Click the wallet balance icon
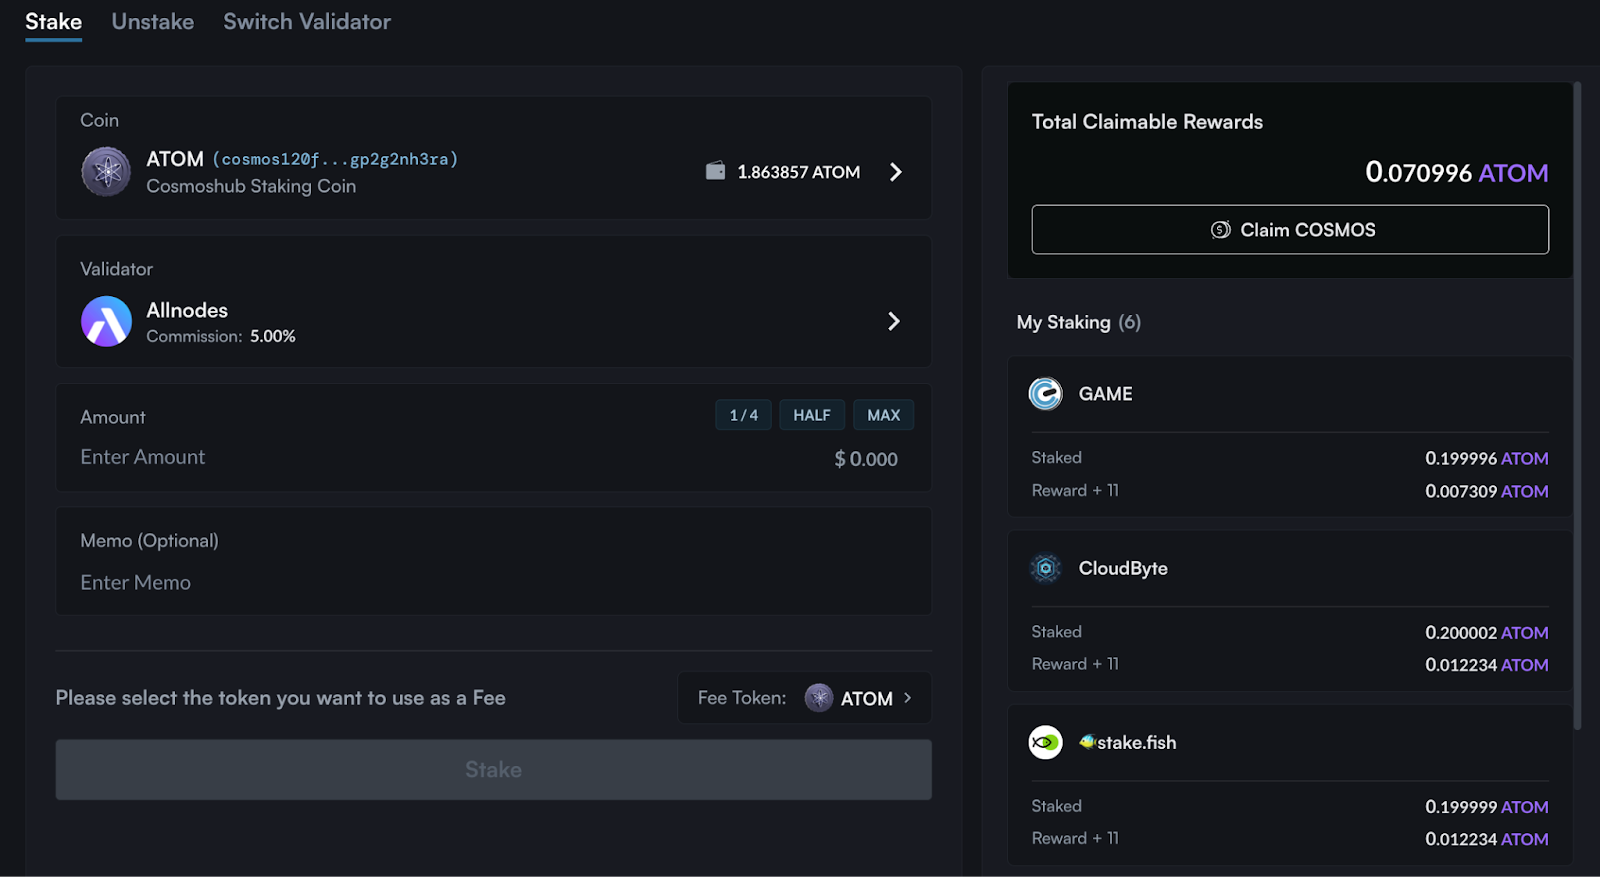1600x877 pixels. 715,171
